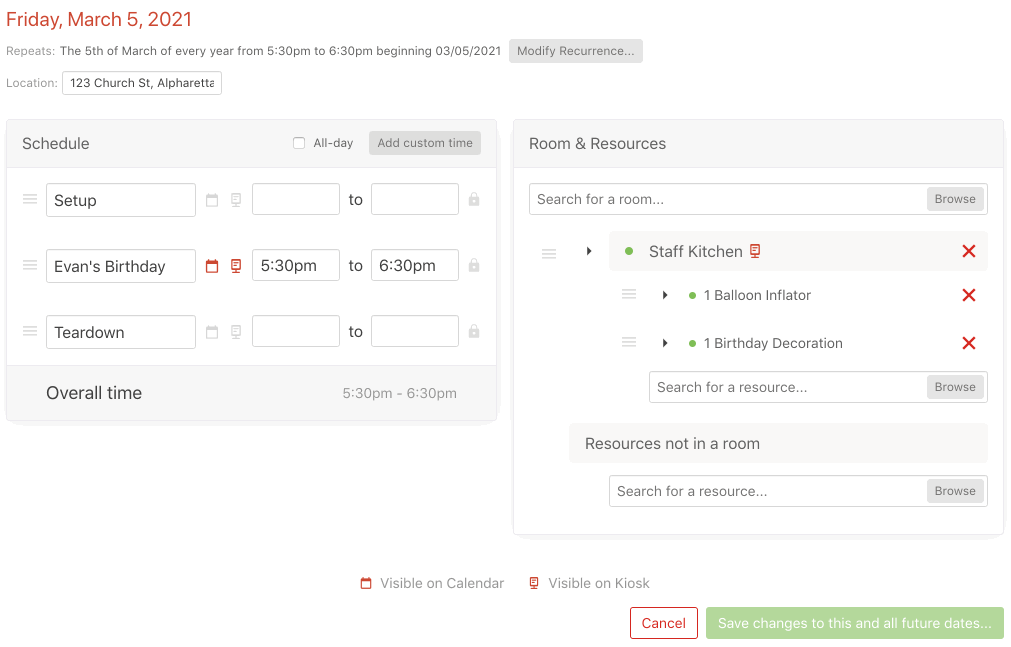Expand the Balloon Inflator item
Image resolution: width=1011 pixels, height=647 pixels.
click(665, 296)
